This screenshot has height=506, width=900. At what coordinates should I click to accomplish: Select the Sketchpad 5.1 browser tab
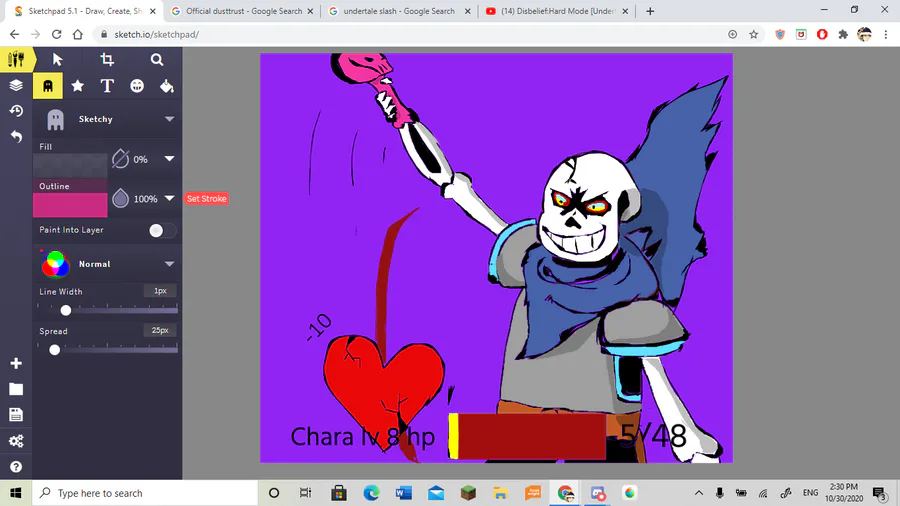click(x=86, y=11)
